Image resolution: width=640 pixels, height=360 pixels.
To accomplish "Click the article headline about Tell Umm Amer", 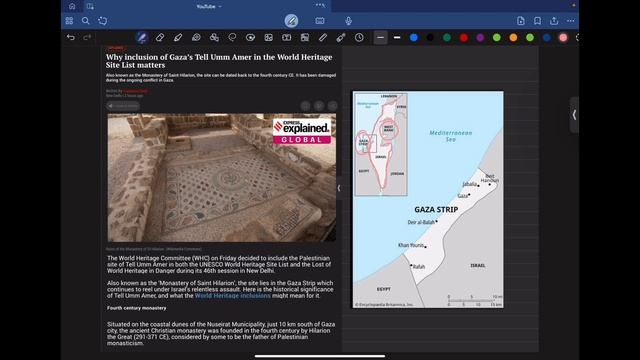I will coord(219,61).
